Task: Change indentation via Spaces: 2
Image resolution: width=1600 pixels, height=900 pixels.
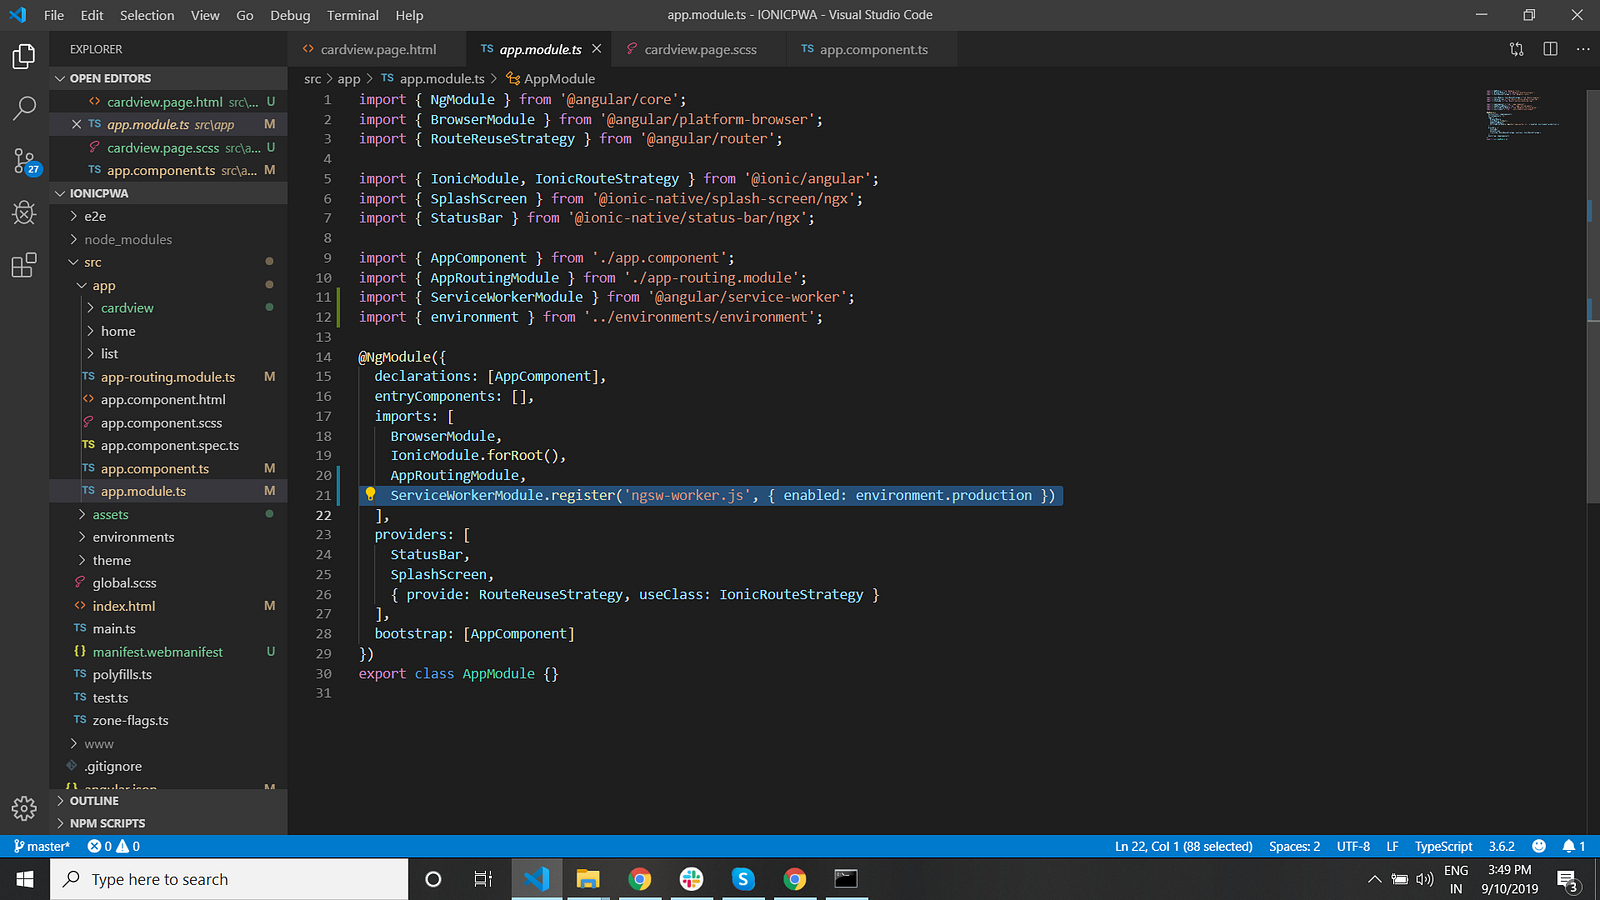Action: 1295,847
